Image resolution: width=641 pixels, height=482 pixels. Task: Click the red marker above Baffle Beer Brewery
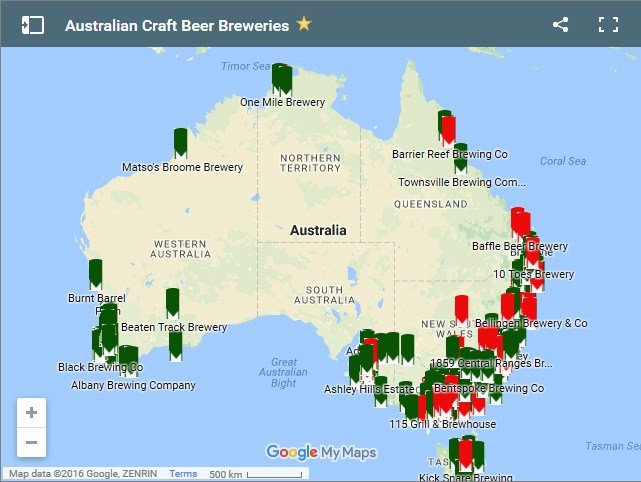click(520, 223)
